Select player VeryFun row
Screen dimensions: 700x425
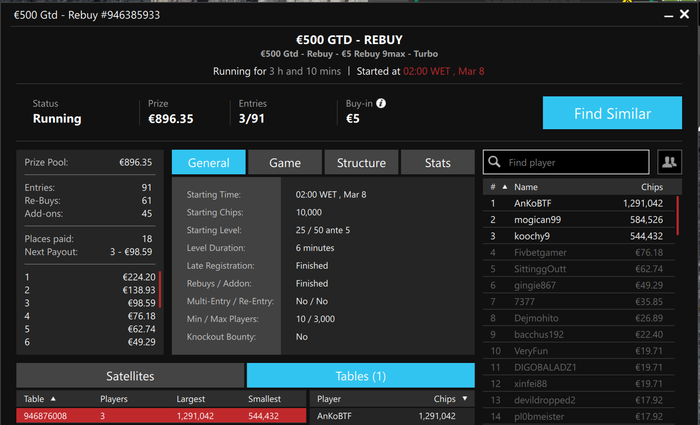(579, 351)
